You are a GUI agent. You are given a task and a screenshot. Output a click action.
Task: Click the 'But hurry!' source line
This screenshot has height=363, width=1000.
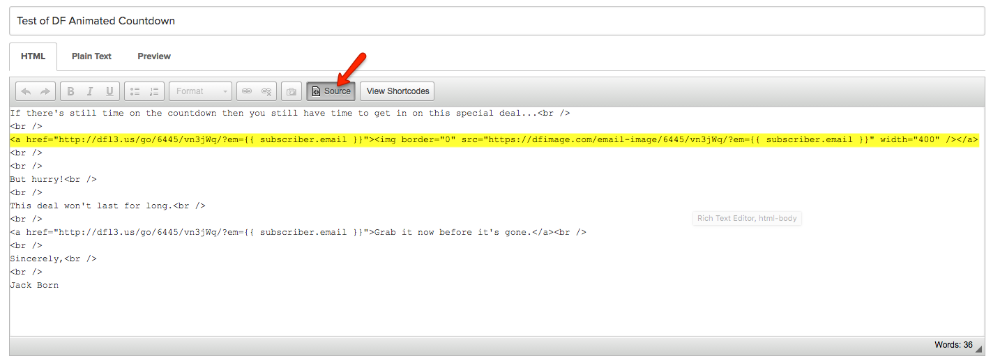(x=53, y=179)
